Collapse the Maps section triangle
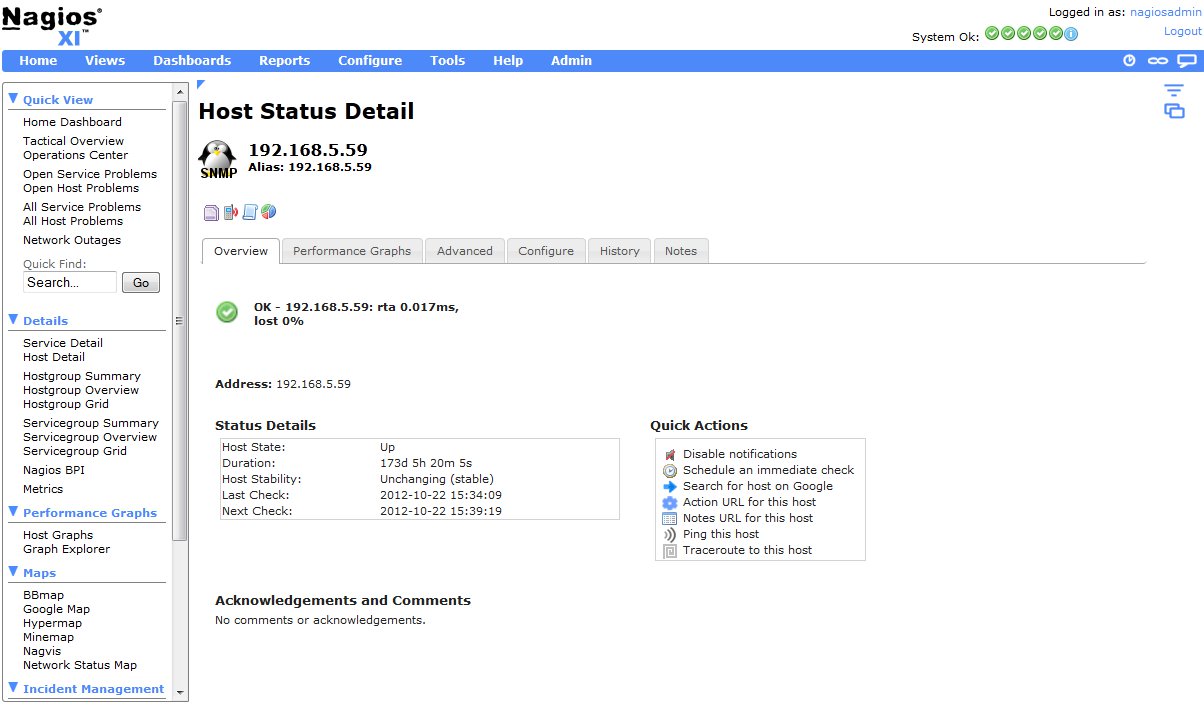Viewport: 1204px width, 721px height. [14, 572]
